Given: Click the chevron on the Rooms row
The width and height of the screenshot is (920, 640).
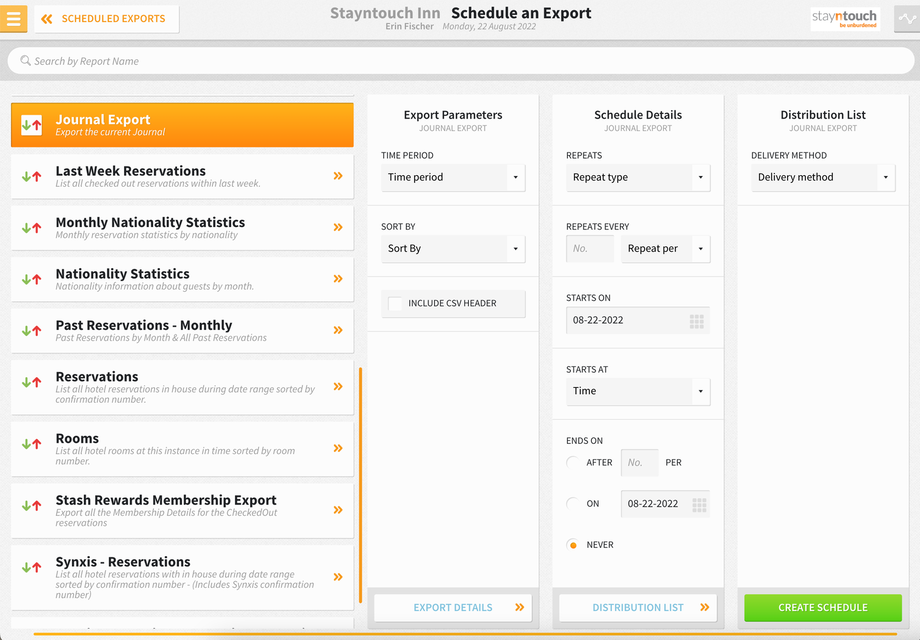Looking at the screenshot, I should tap(338, 448).
